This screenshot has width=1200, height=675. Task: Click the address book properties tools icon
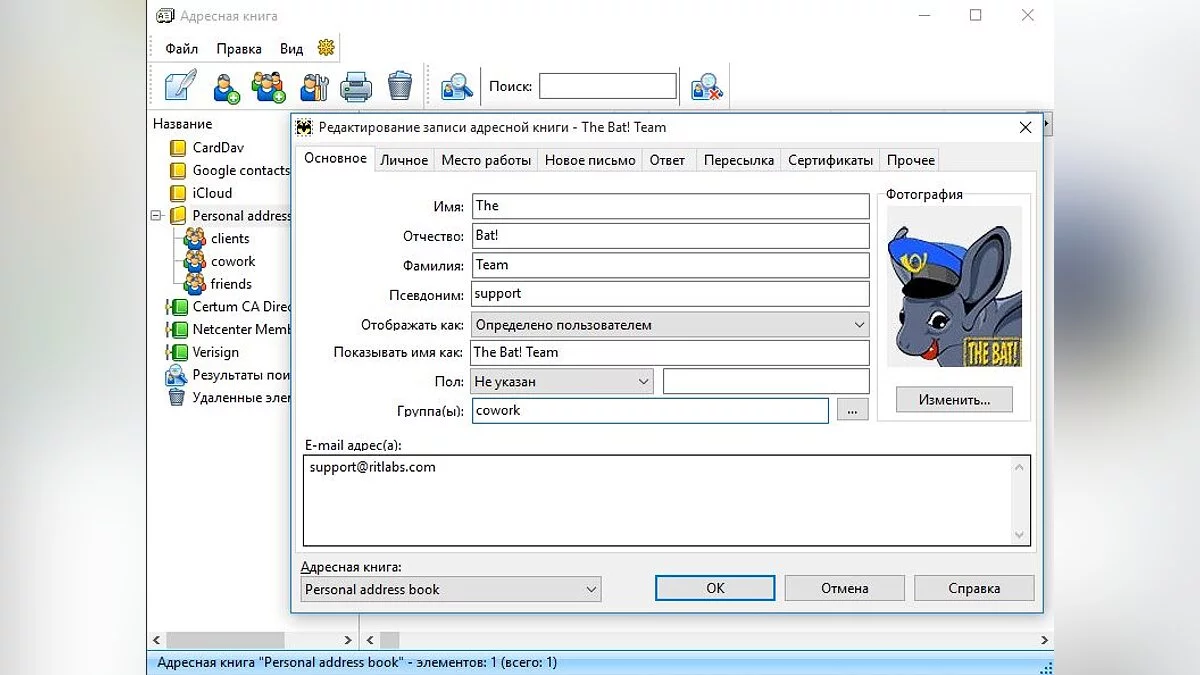[313, 87]
